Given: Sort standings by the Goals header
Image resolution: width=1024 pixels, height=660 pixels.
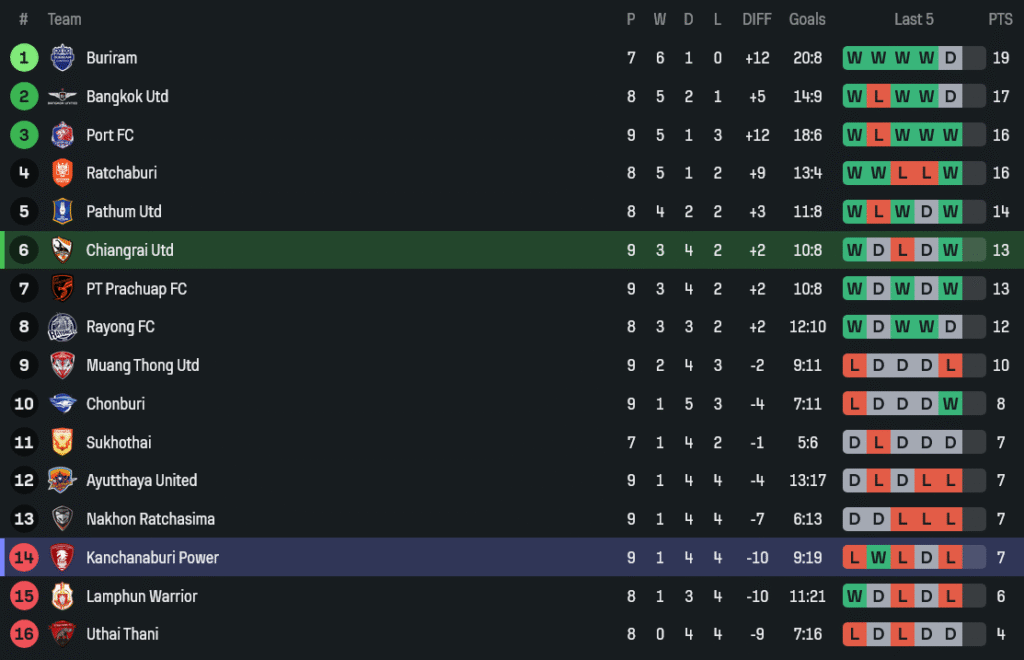Looking at the screenshot, I should [x=807, y=19].
